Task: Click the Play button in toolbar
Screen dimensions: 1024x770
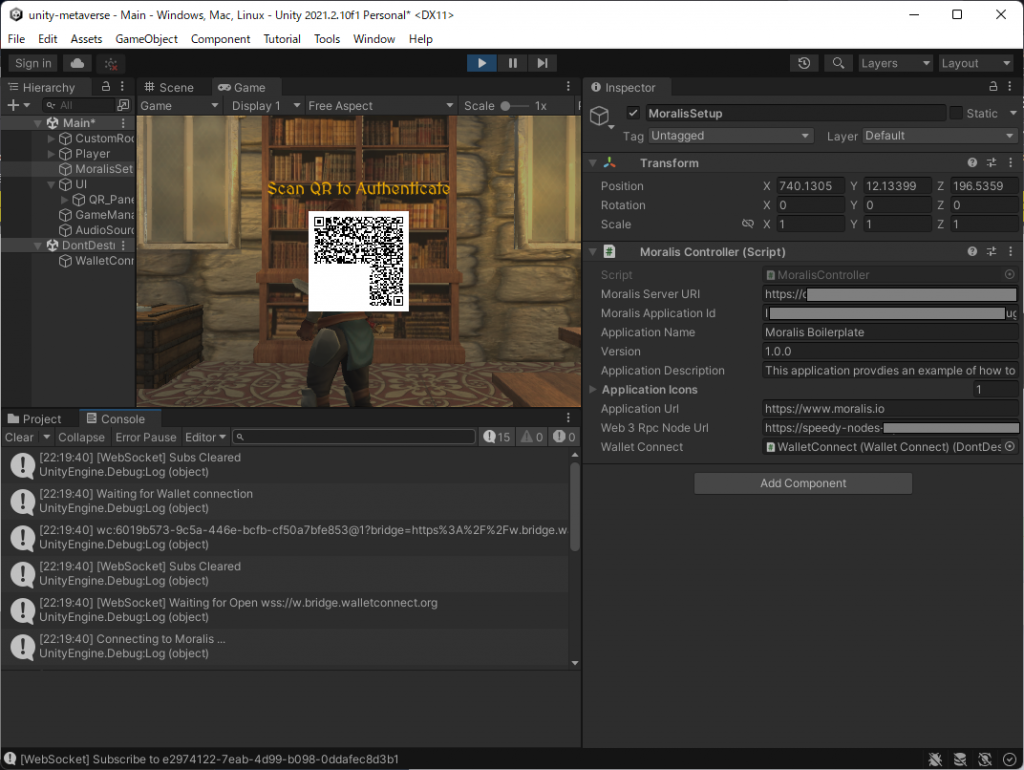Action: [481, 63]
